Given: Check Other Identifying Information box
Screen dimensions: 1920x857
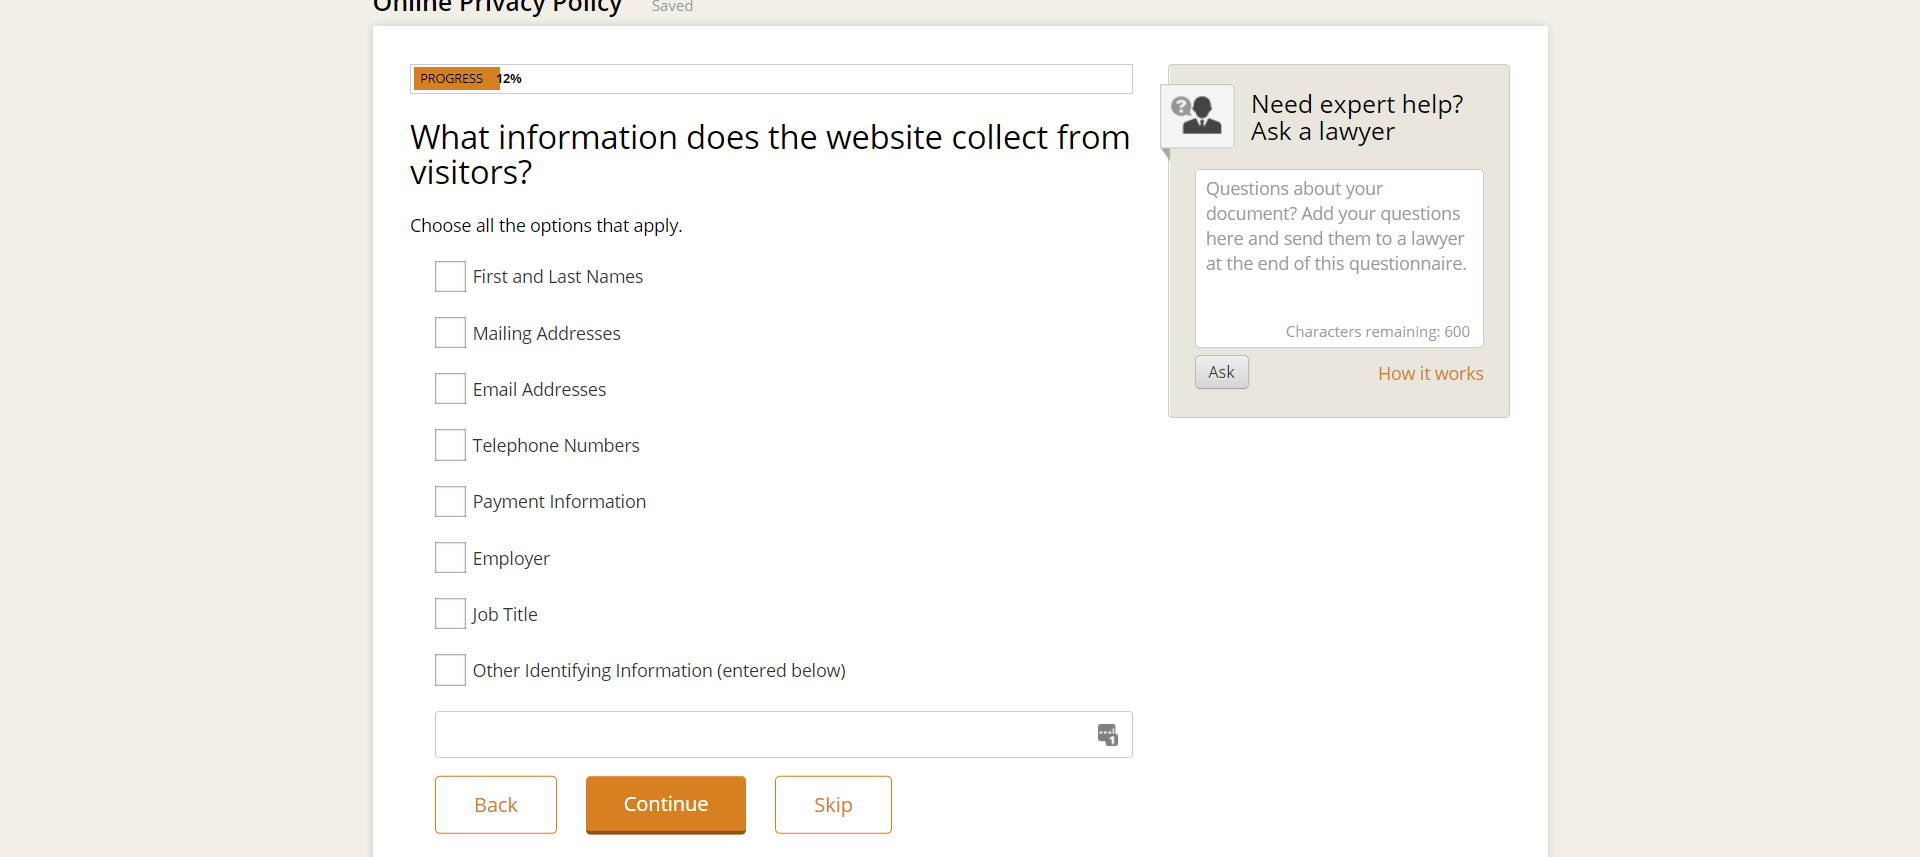Looking at the screenshot, I should (450, 670).
